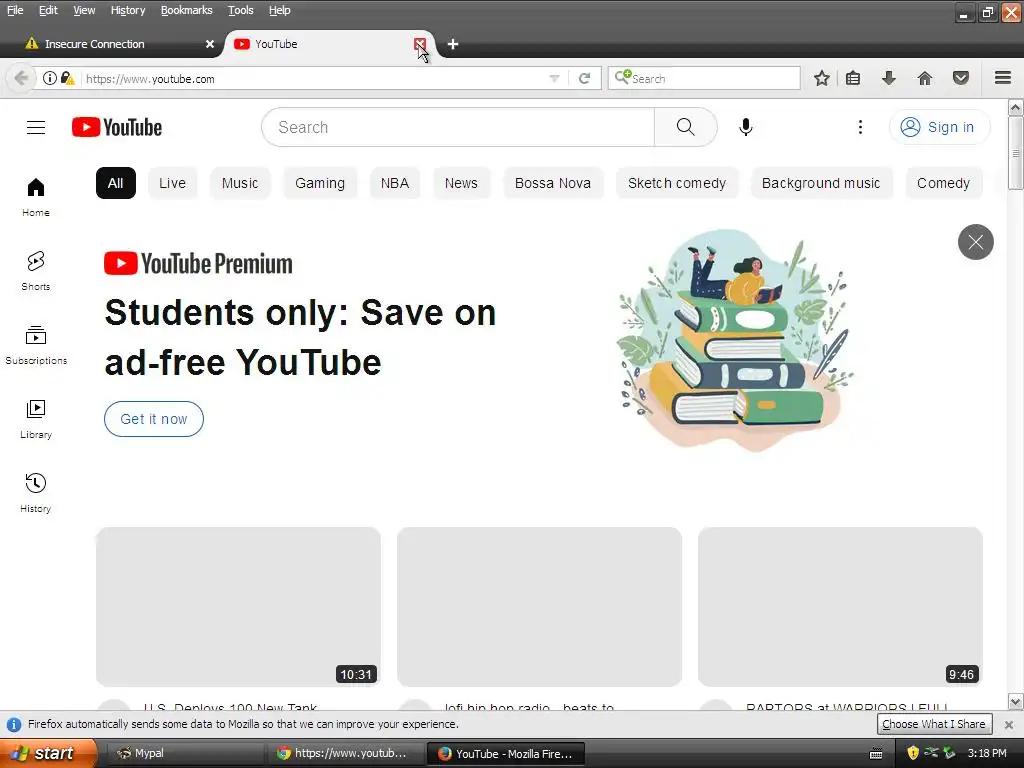Open Pocket icon in Firefox toolbar

[x=961, y=78]
